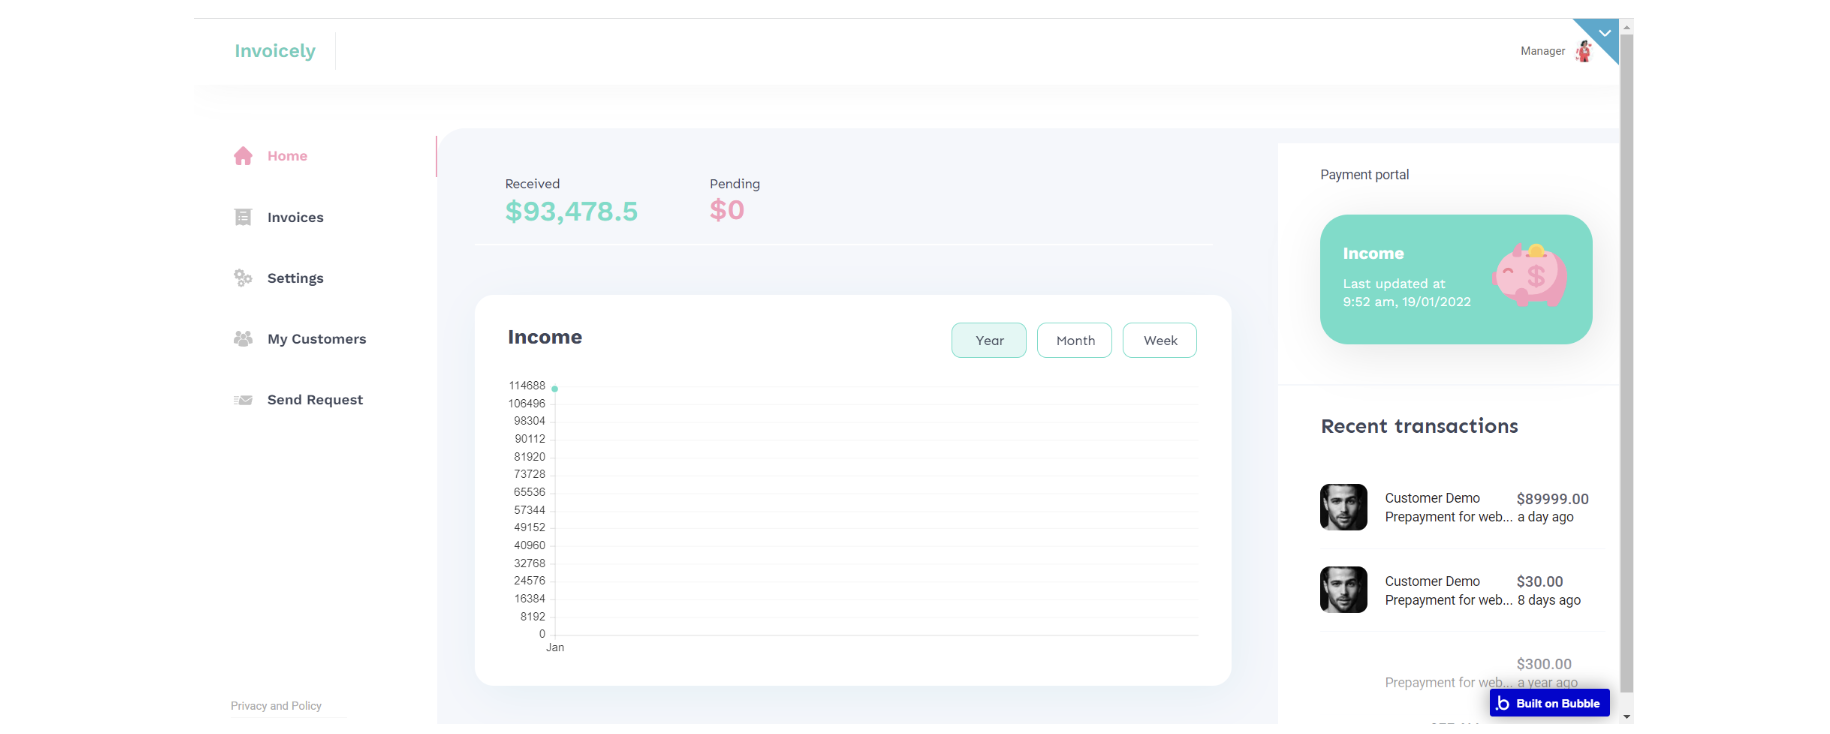
Task: Click the $300.00 transaction amount
Action: click(x=1544, y=664)
